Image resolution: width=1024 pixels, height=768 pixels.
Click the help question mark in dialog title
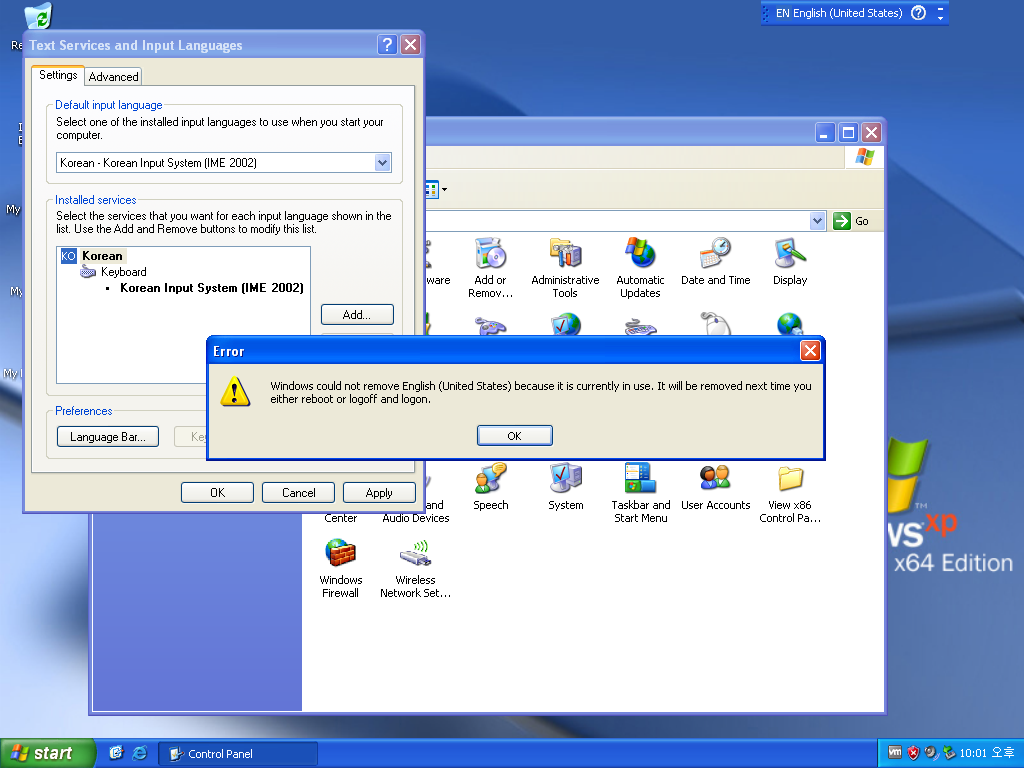click(x=387, y=44)
